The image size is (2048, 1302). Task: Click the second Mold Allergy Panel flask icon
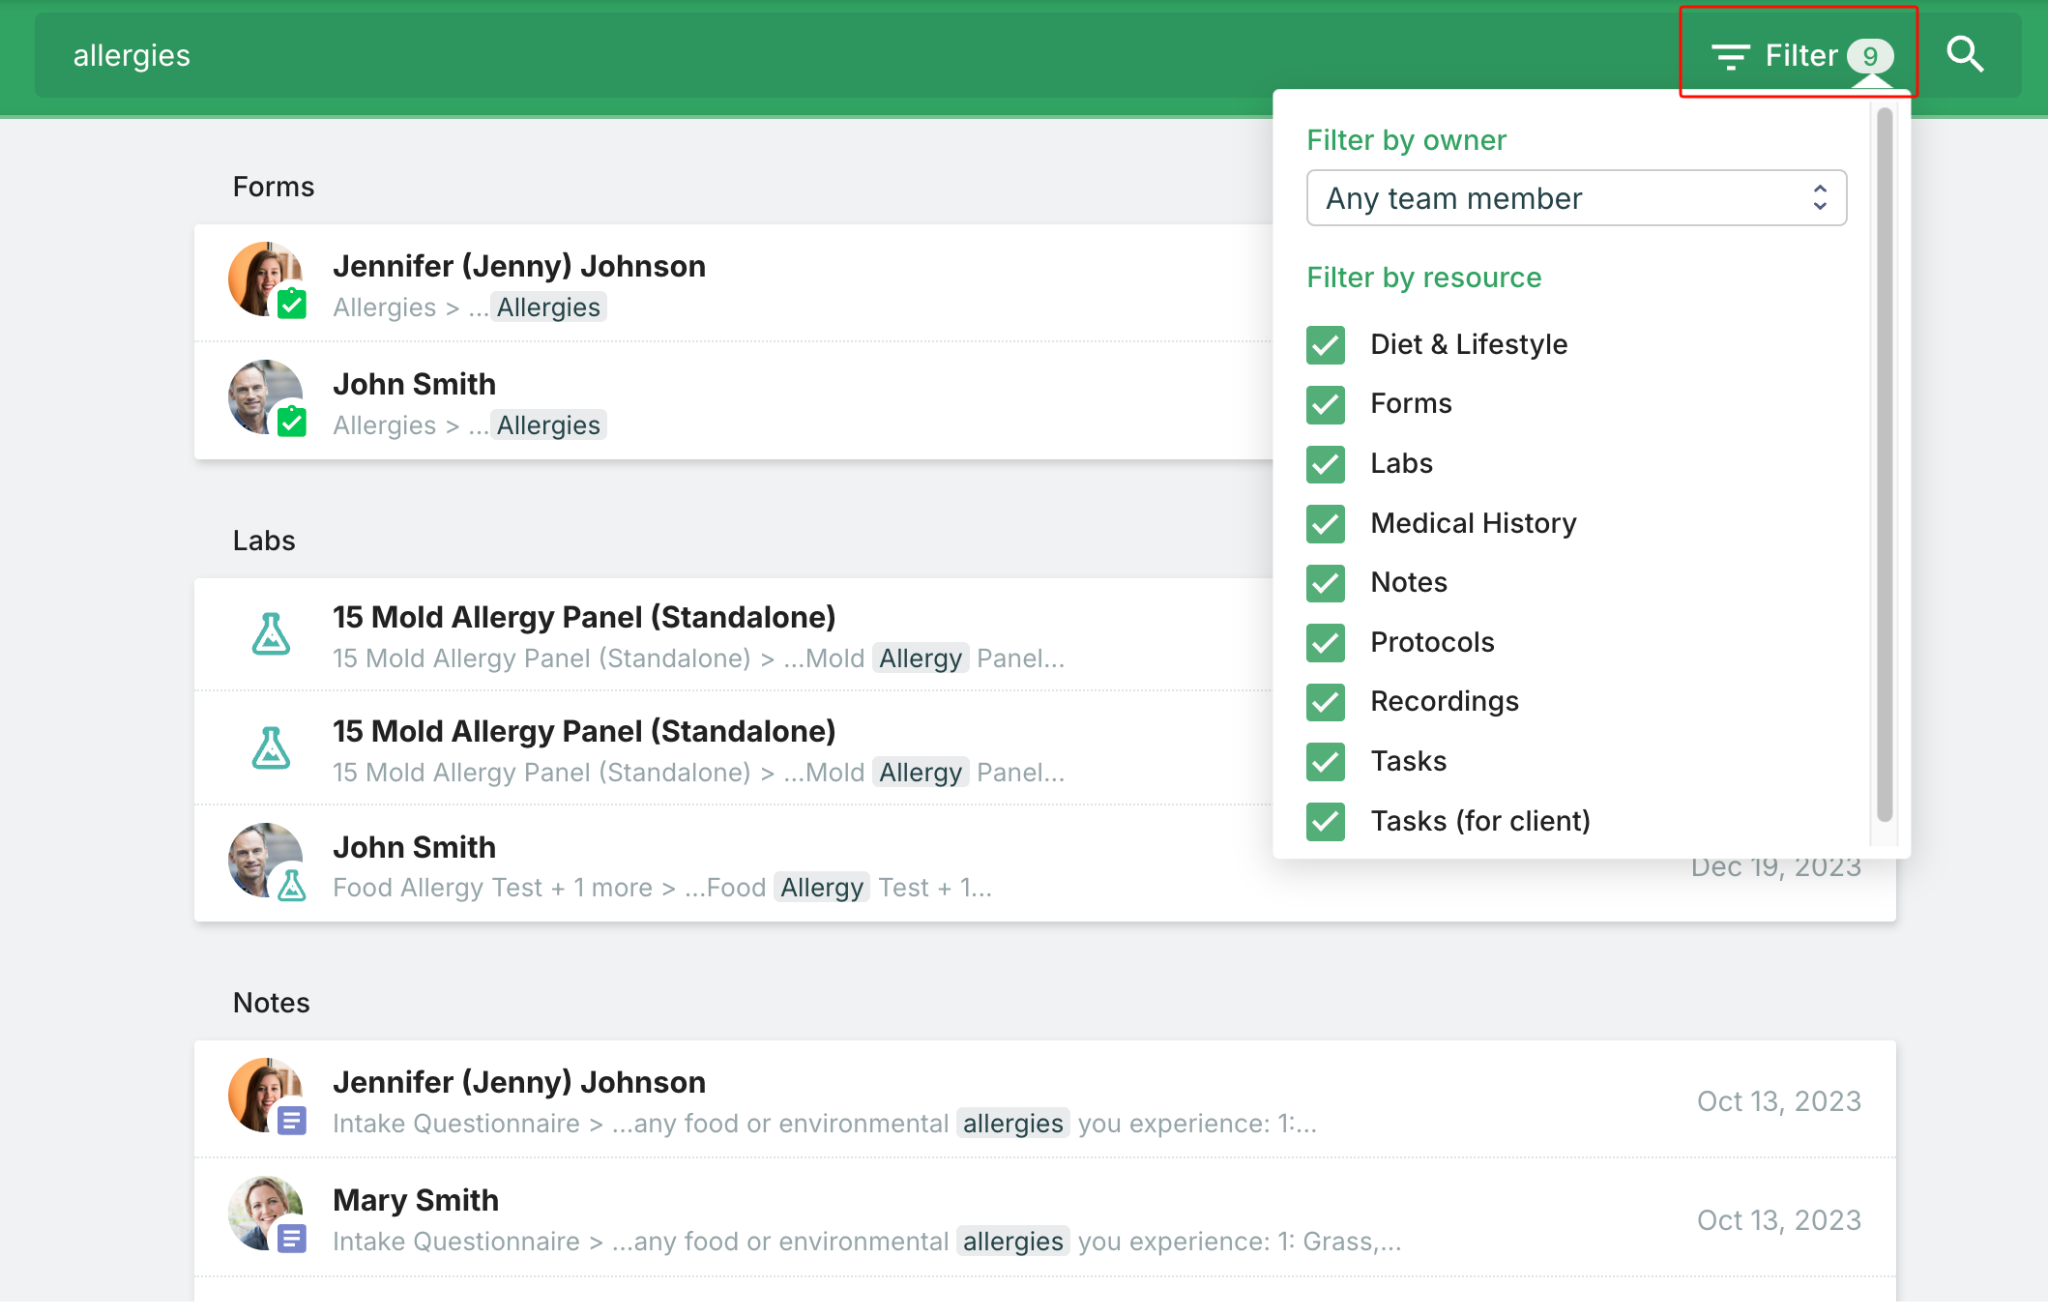(x=270, y=748)
